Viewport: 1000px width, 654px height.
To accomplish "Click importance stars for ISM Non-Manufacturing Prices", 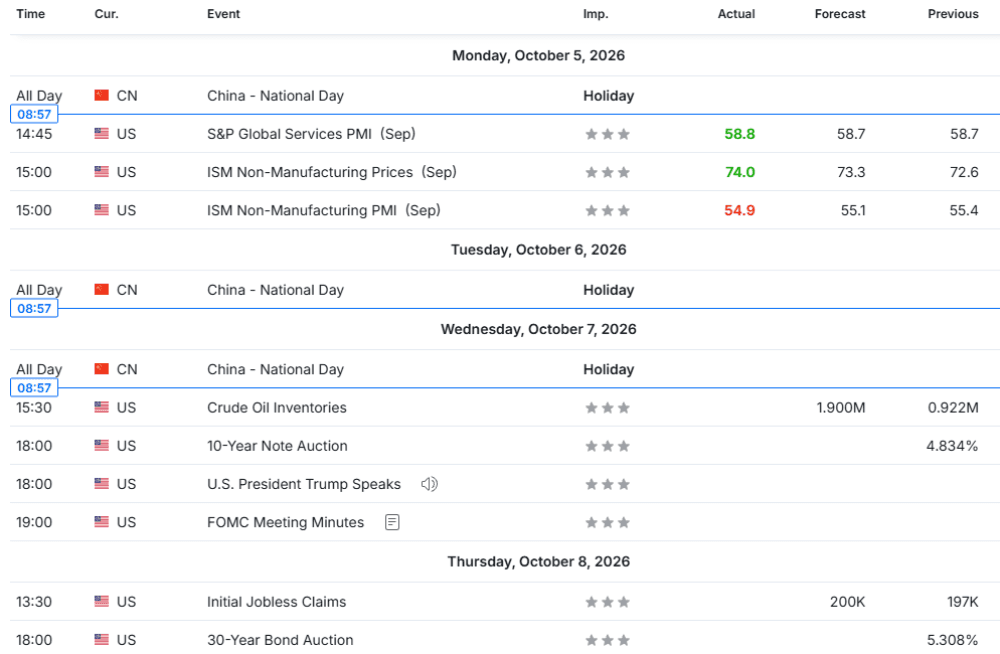I will point(608,172).
